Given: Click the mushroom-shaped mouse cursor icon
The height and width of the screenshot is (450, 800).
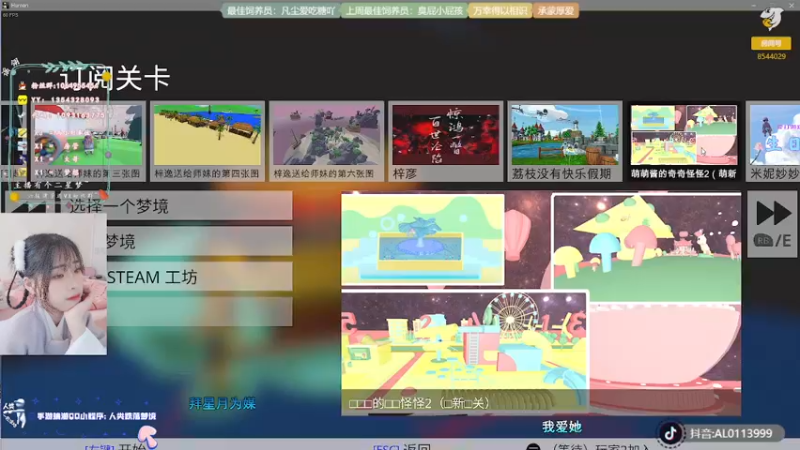Looking at the screenshot, I should [x=147, y=436].
